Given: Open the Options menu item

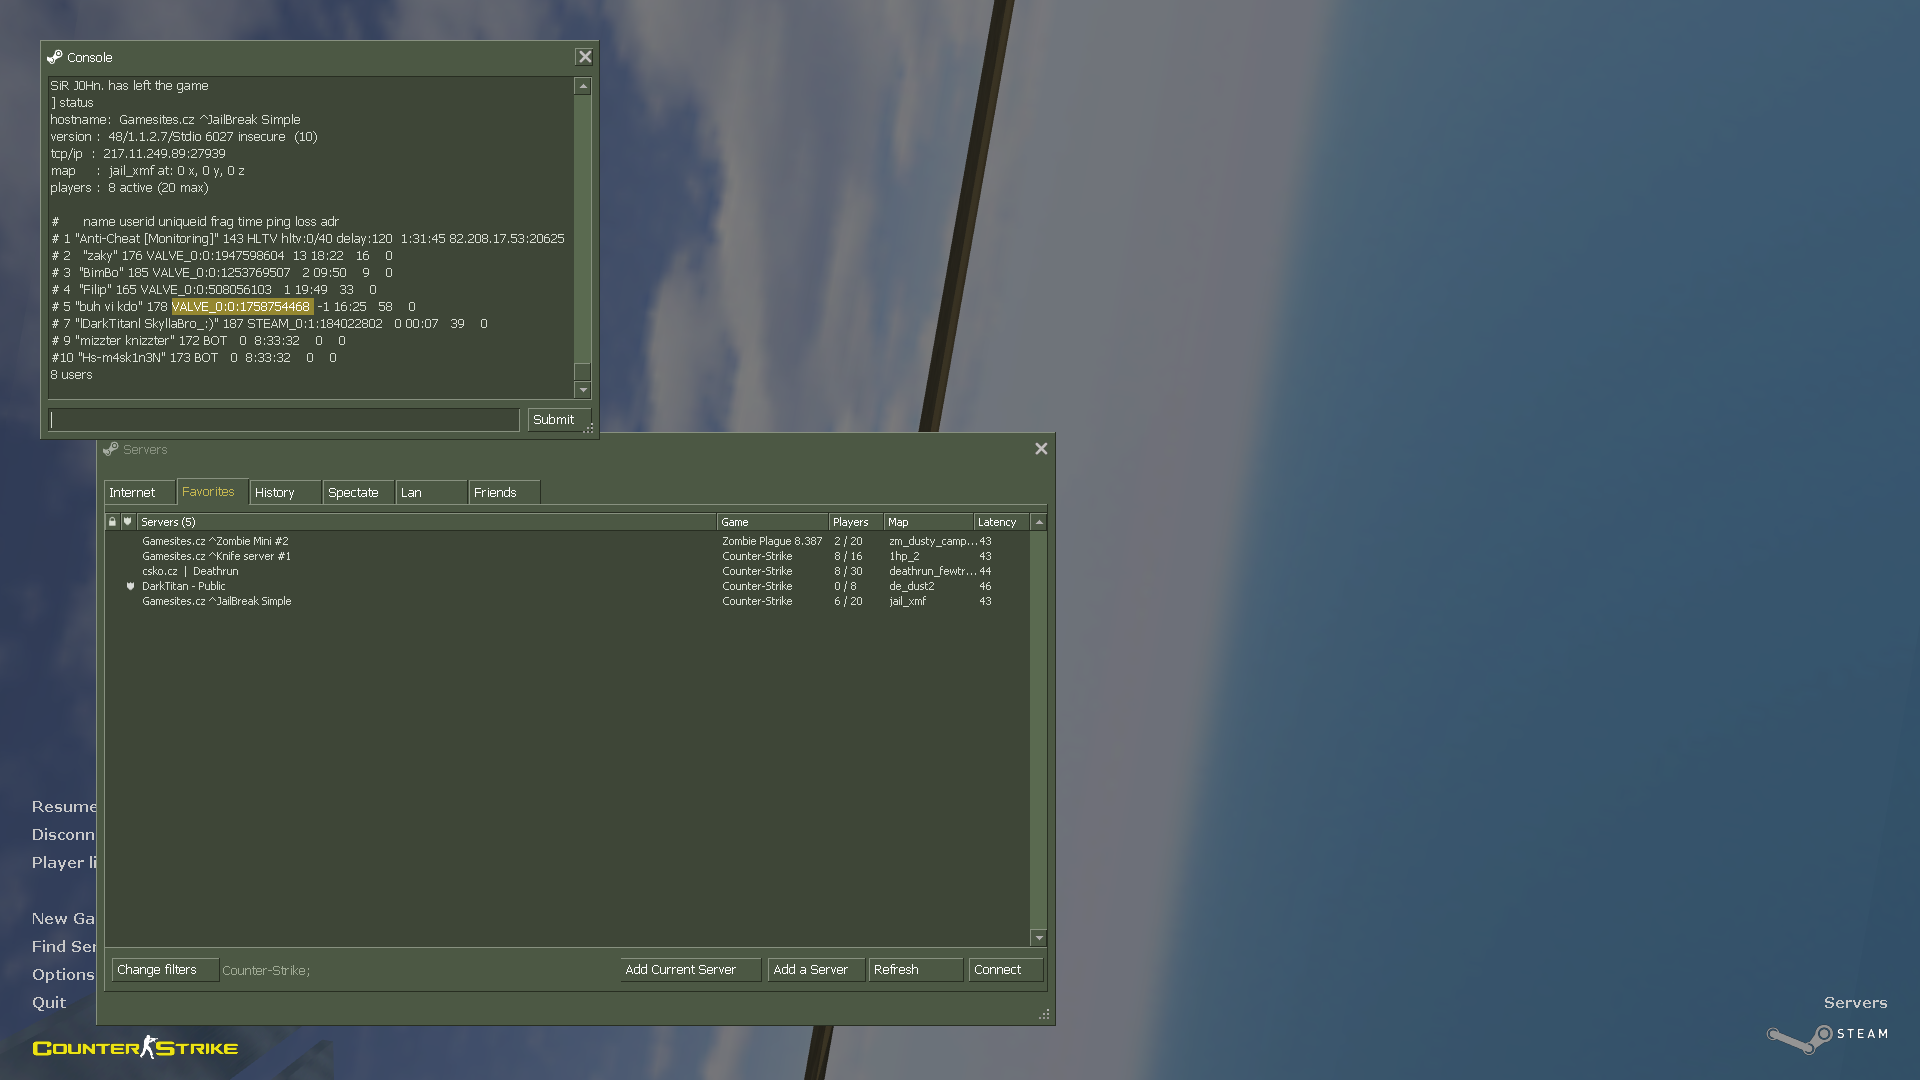Looking at the screenshot, I should (63, 974).
